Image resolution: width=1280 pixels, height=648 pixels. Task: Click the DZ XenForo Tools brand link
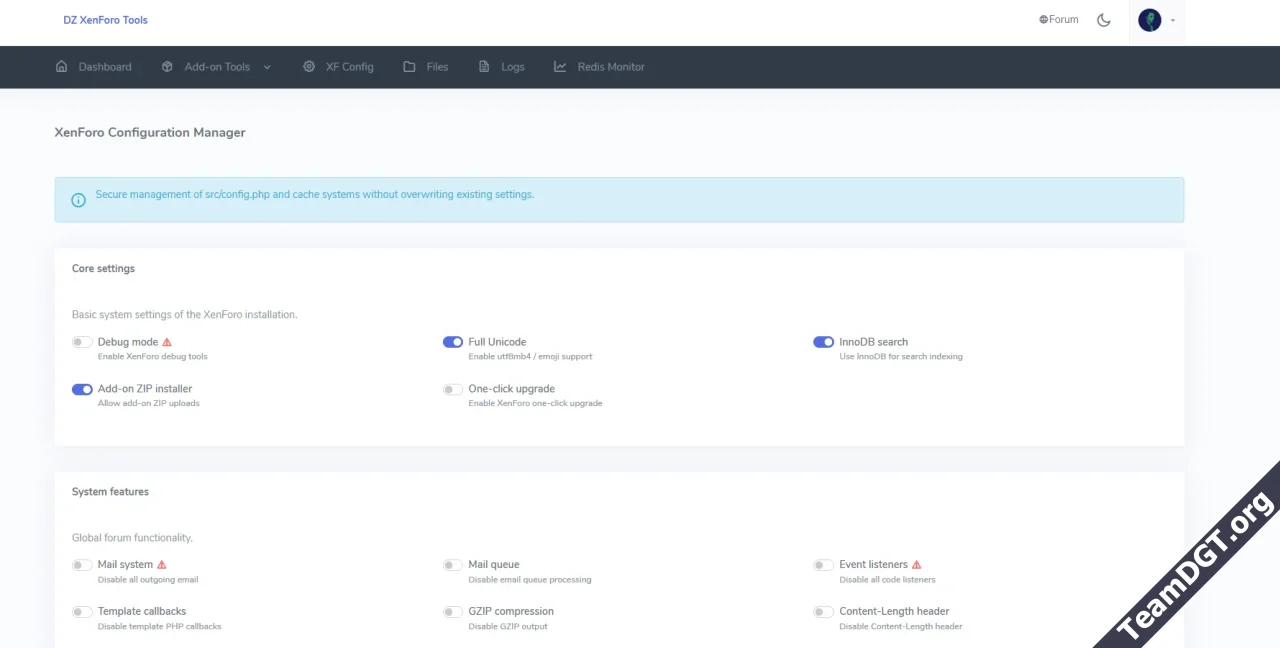coord(105,20)
